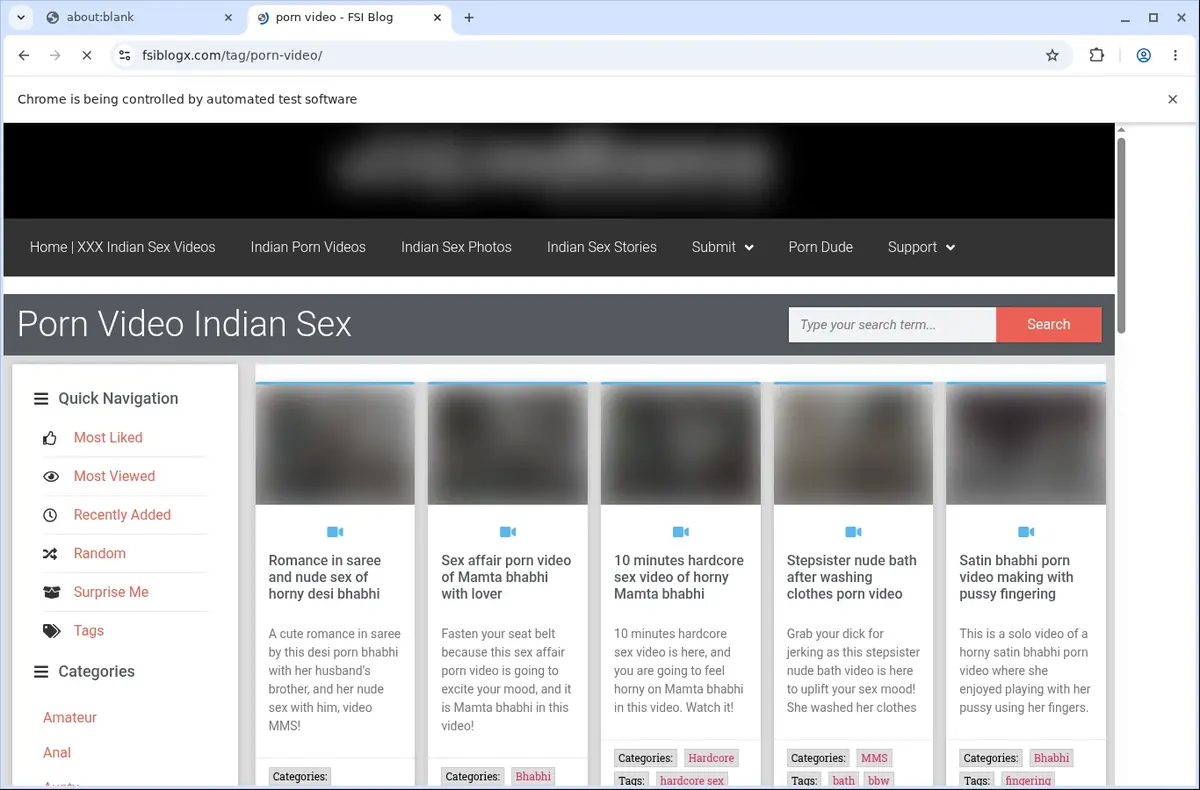Click the red Search button
Image resolution: width=1200 pixels, height=790 pixels.
pos(1048,325)
